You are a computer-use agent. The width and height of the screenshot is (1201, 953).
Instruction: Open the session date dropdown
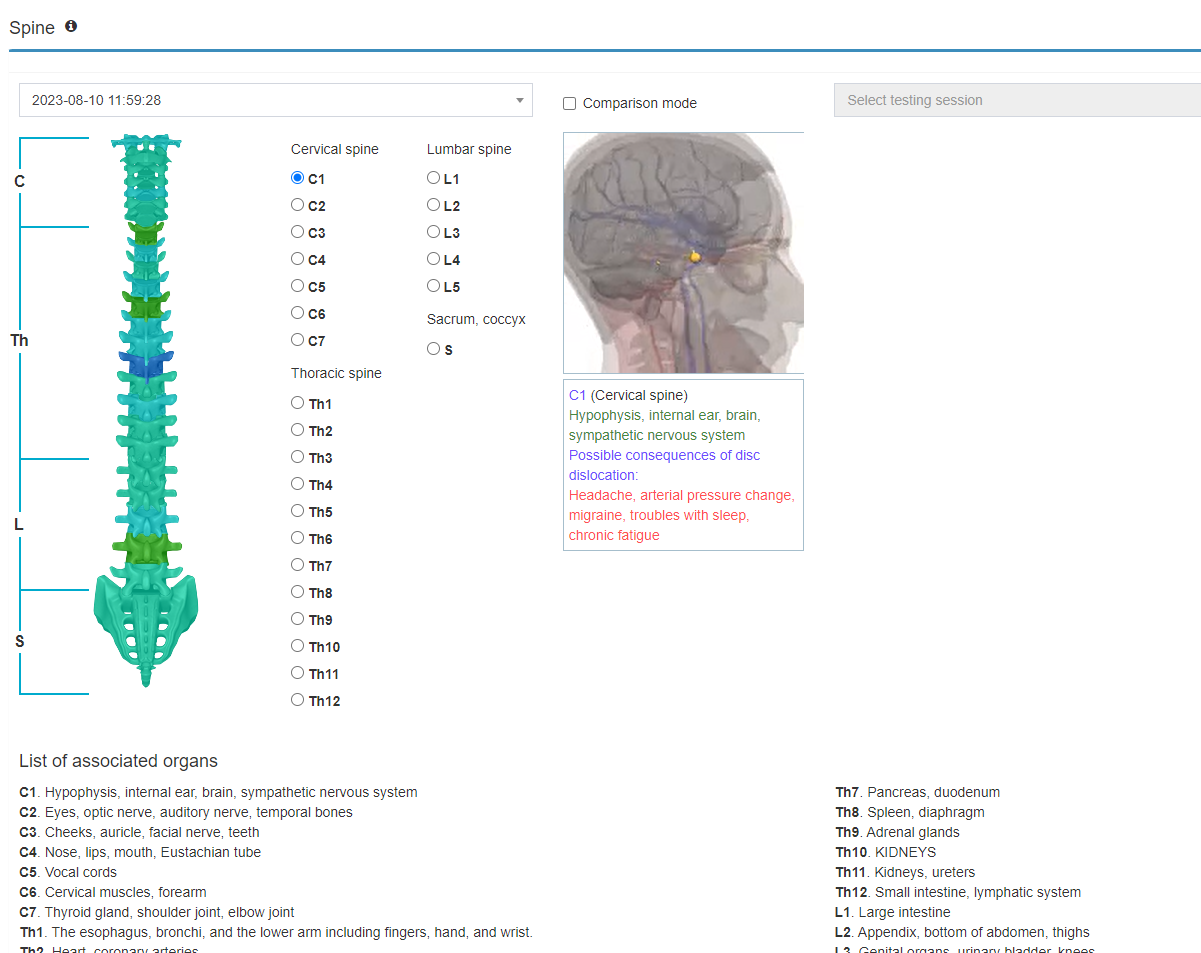[276, 100]
